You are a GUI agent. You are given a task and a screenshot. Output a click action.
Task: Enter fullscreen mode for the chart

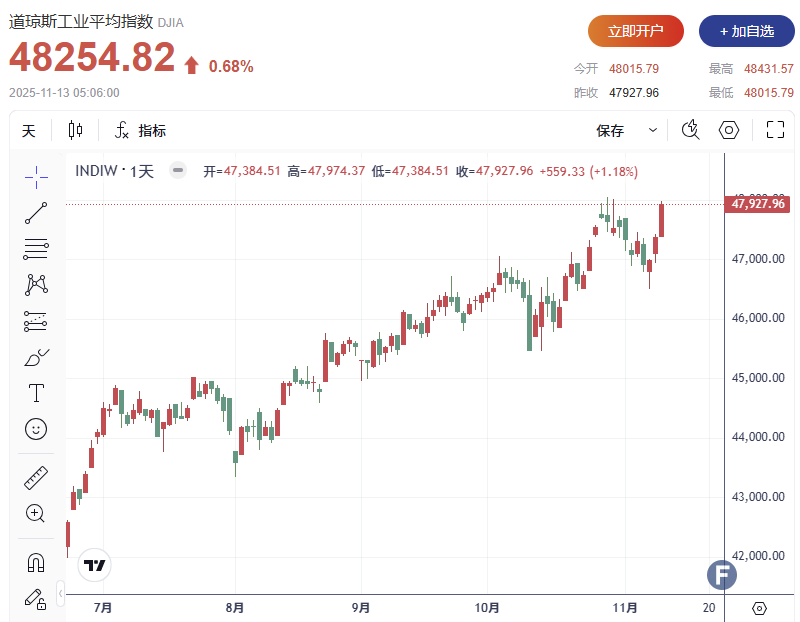[x=775, y=130]
